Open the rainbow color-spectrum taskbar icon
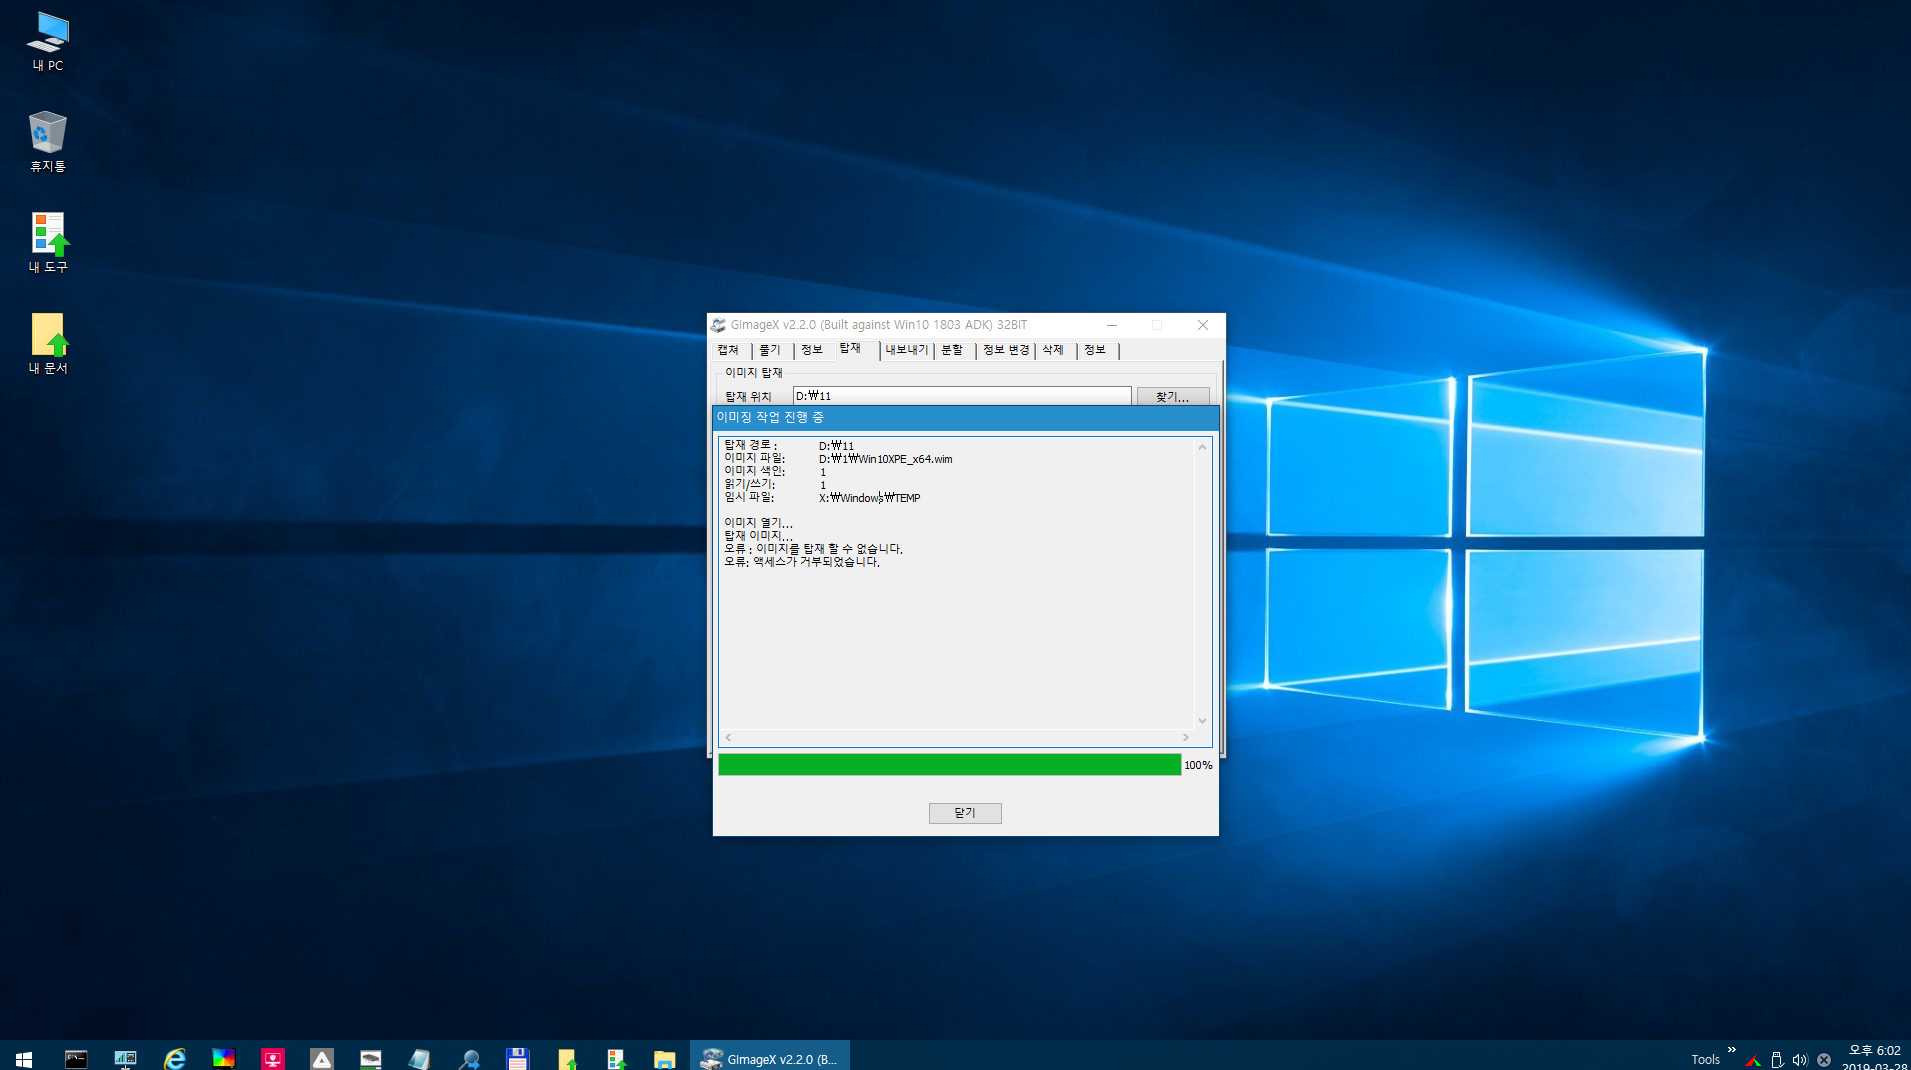Viewport: 1911px width, 1070px height. point(223,1058)
